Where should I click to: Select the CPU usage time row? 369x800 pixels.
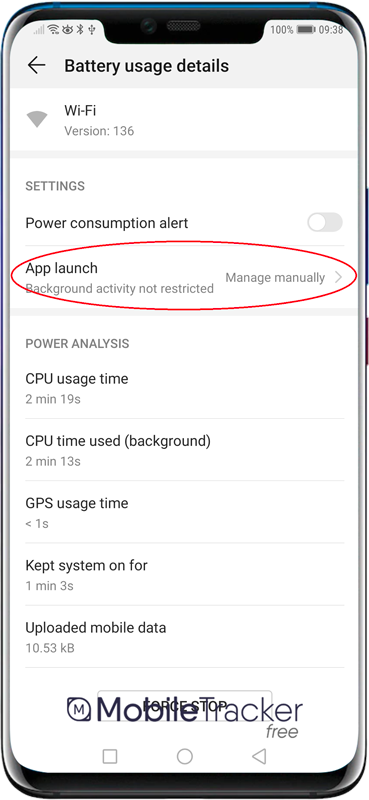pyautogui.click(x=184, y=388)
